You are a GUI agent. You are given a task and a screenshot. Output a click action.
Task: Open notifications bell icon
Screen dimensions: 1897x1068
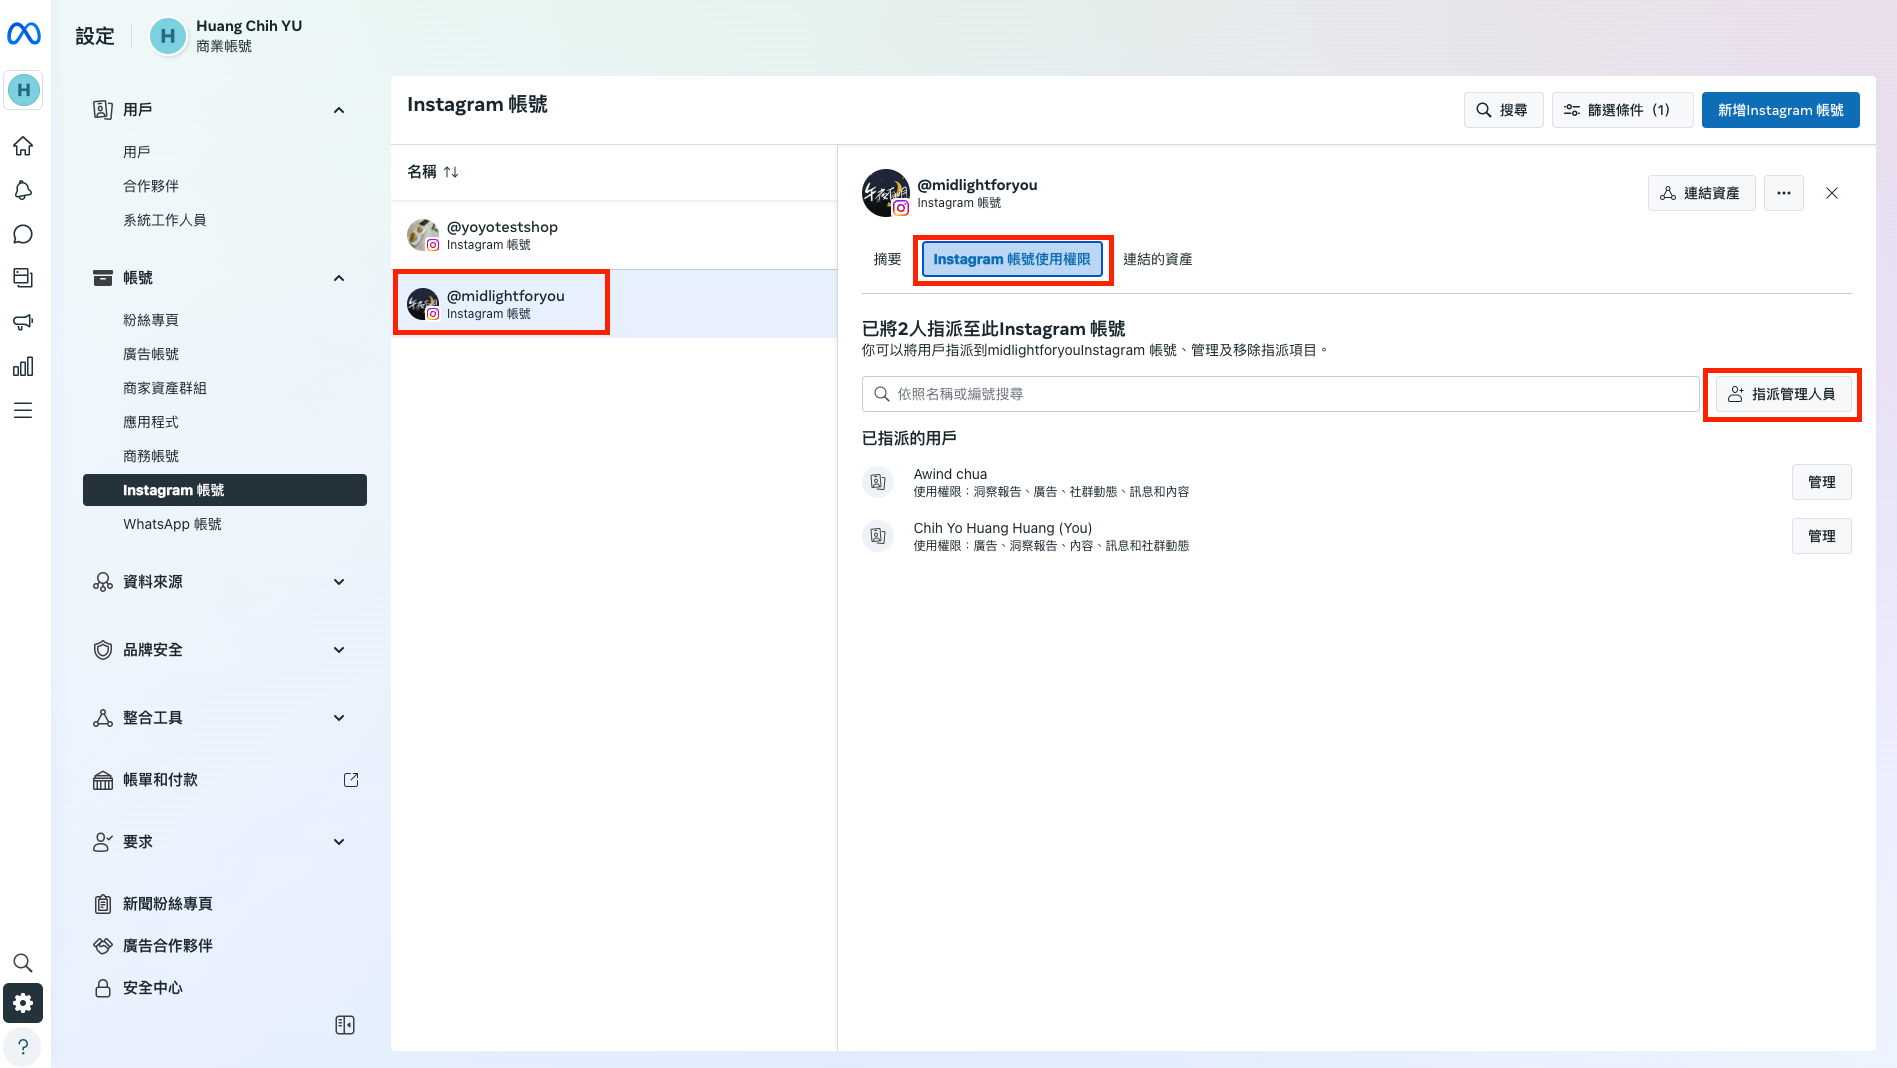pos(23,190)
